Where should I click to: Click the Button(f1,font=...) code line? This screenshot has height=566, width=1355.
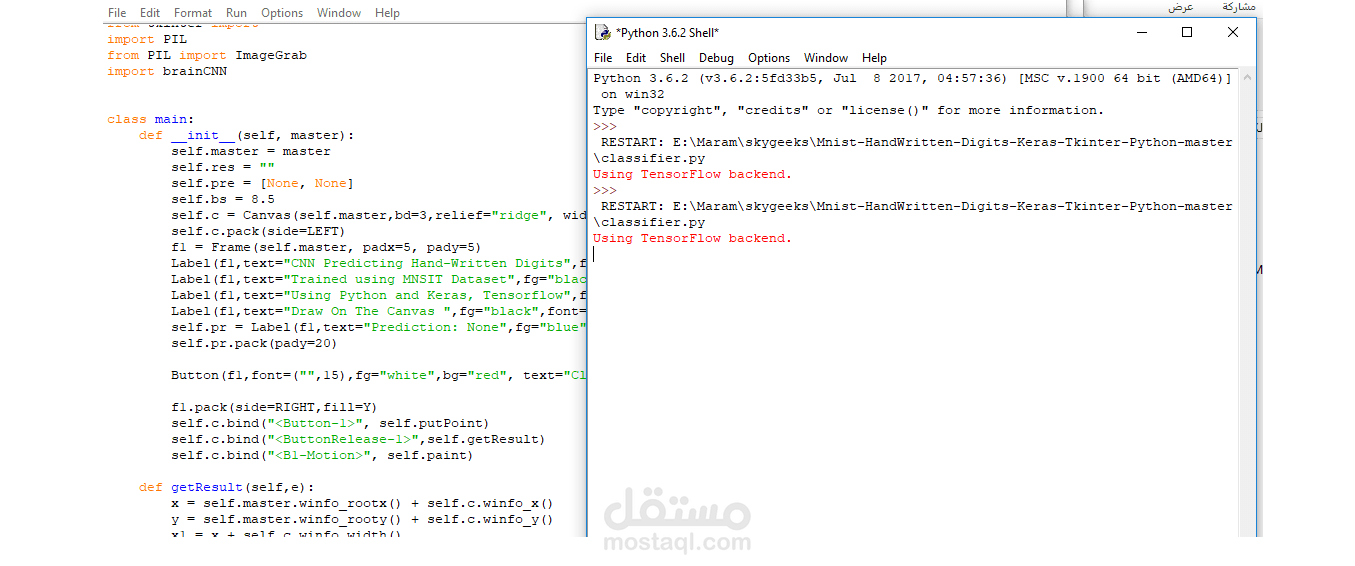[378, 375]
